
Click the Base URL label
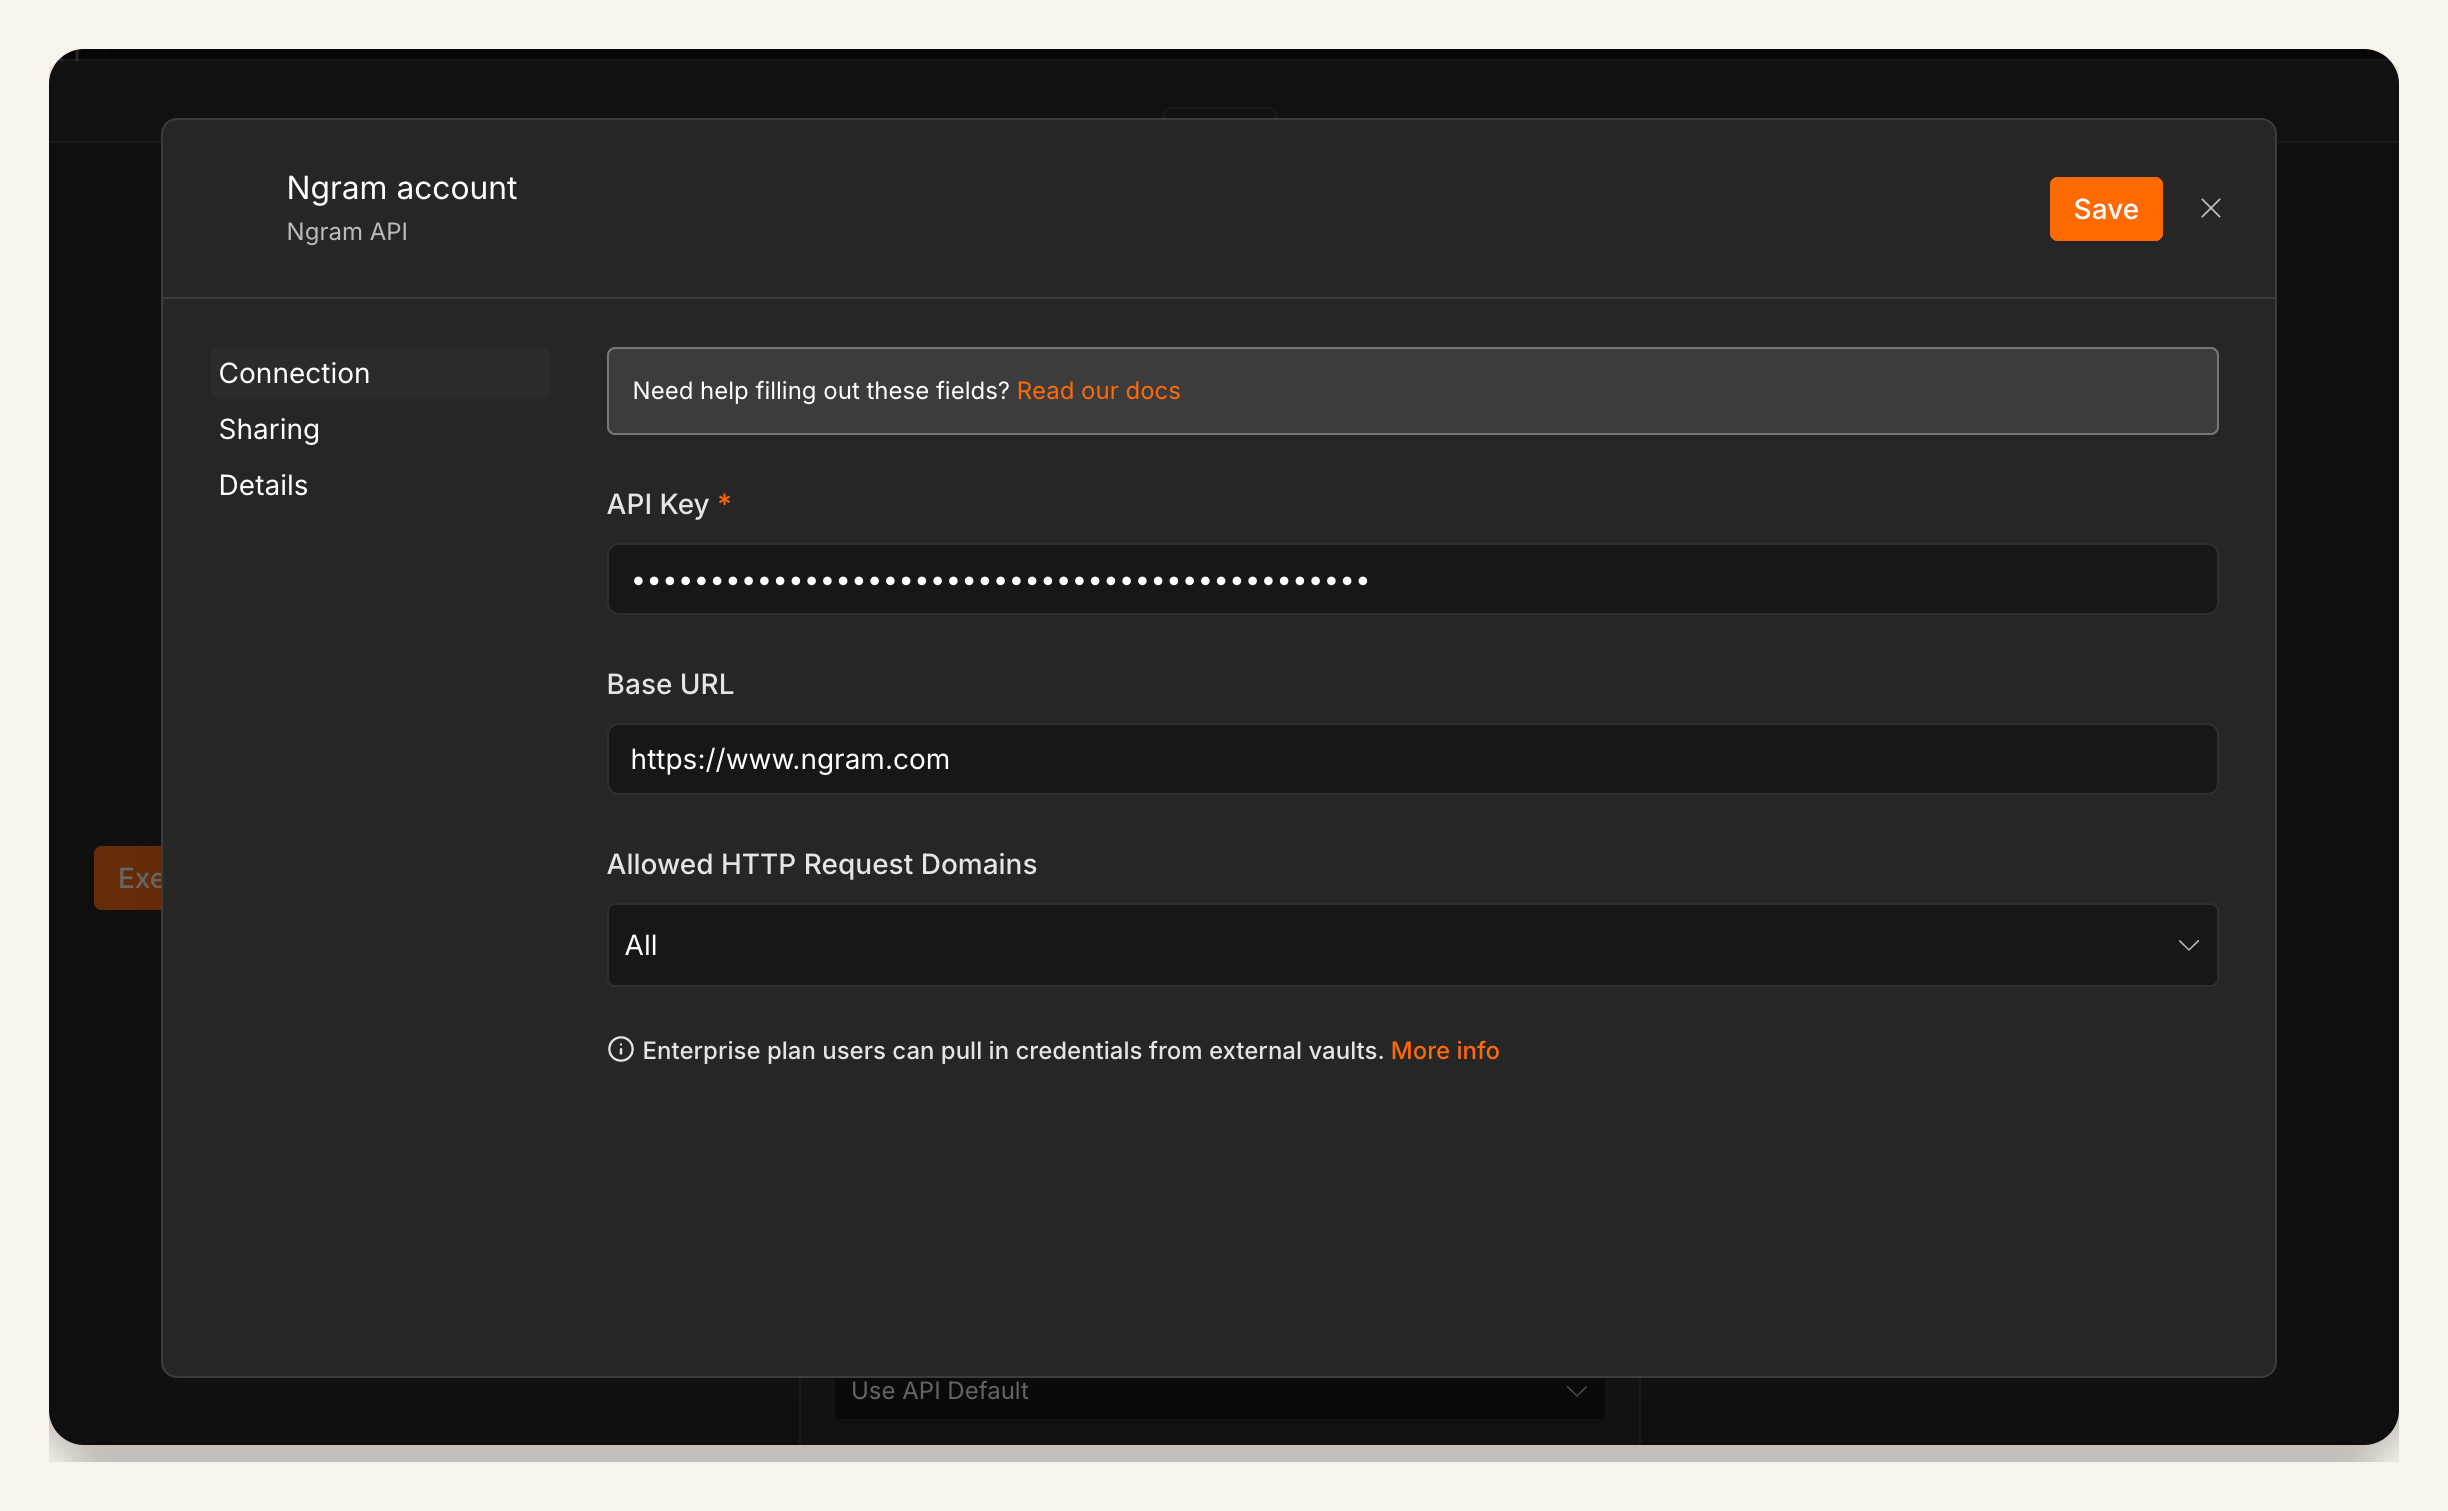click(670, 684)
